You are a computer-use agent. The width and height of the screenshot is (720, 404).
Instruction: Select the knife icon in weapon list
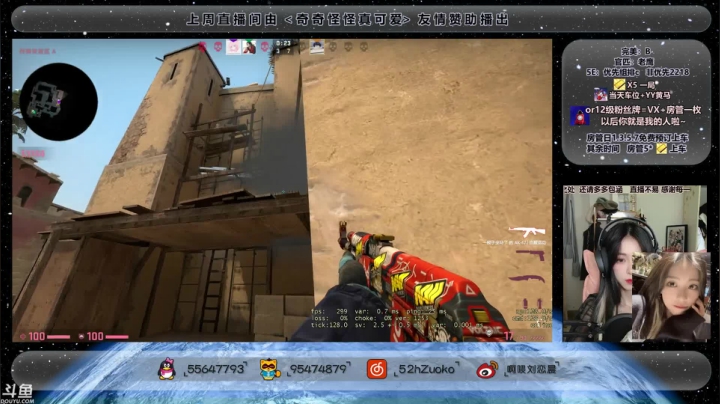(527, 278)
